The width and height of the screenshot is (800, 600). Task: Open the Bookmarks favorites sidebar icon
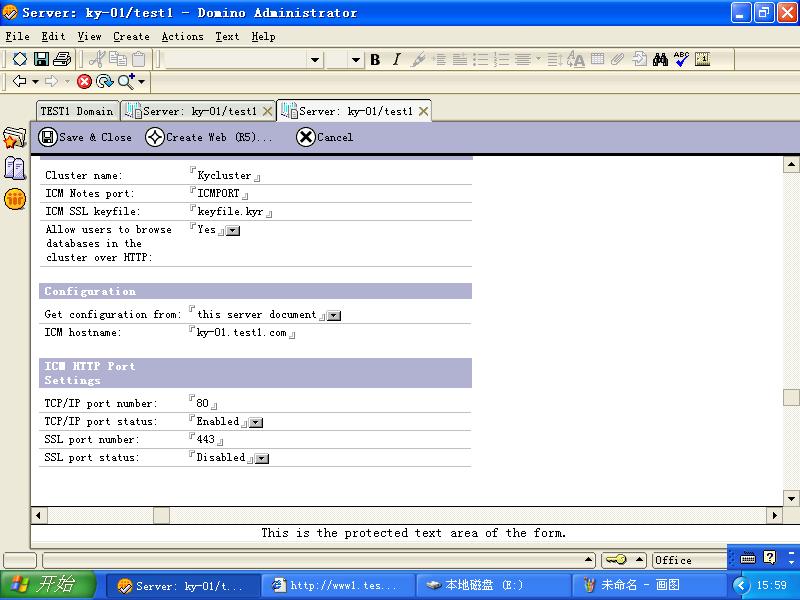point(14,138)
